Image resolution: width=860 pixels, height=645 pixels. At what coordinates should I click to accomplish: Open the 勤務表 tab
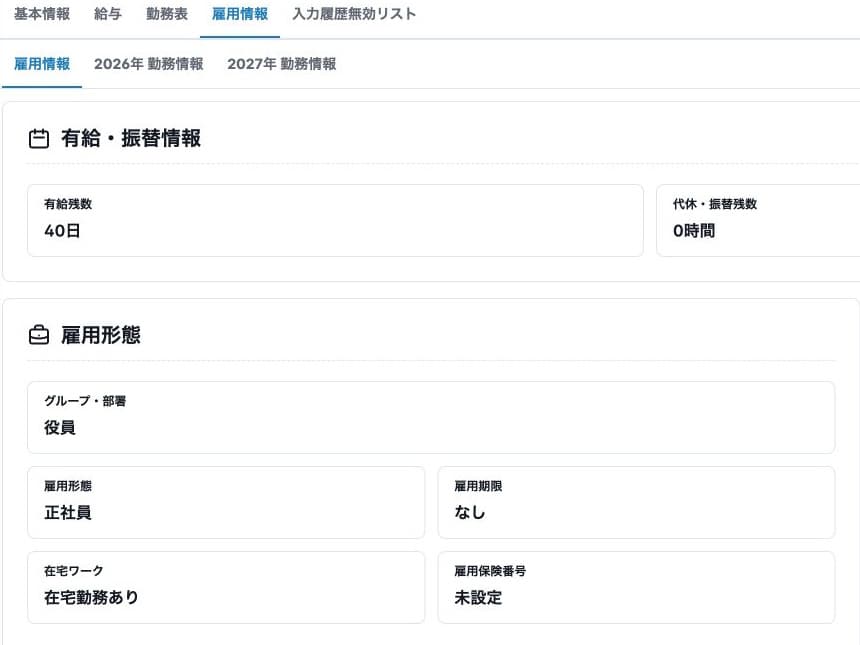click(x=167, y=14)
